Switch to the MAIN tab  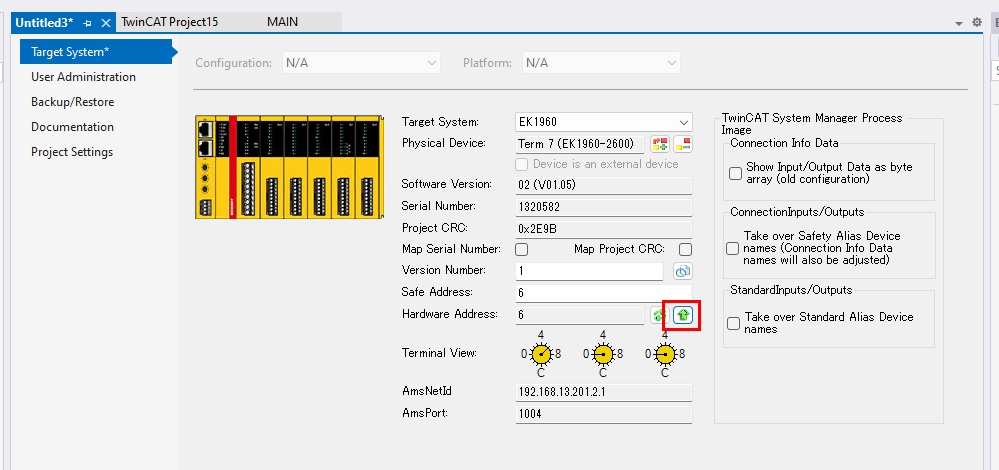click(x=282, y=22)
